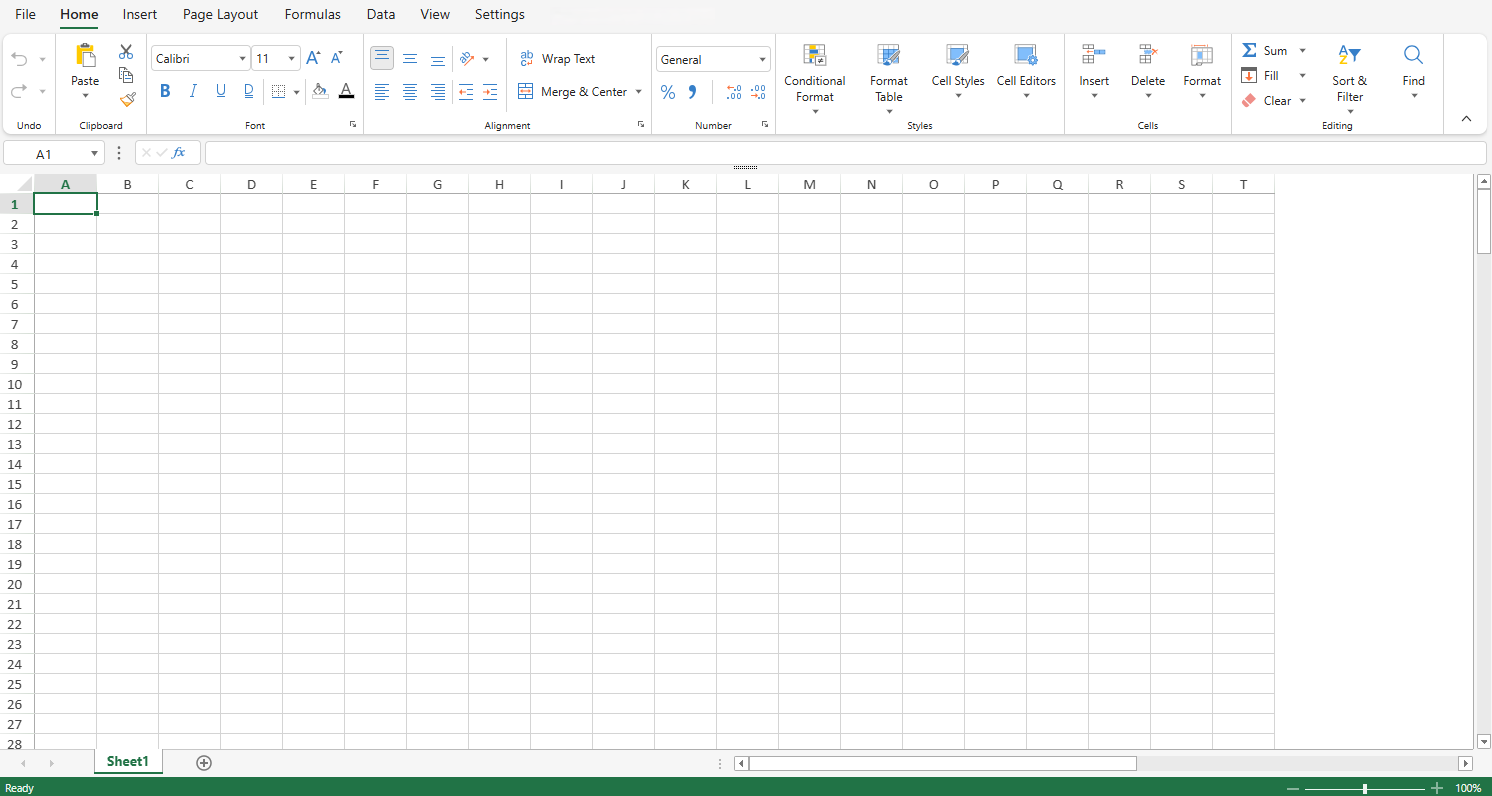Apply the font color A icon
Screen dimensions: 1492x796
point(346,91)
